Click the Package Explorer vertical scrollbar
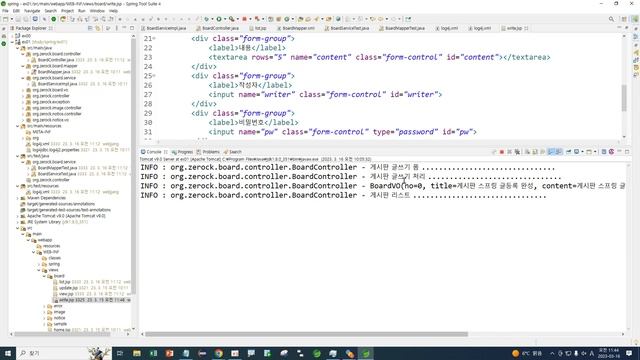The height and width of the screenshot is (360, 640). [133, 165]
